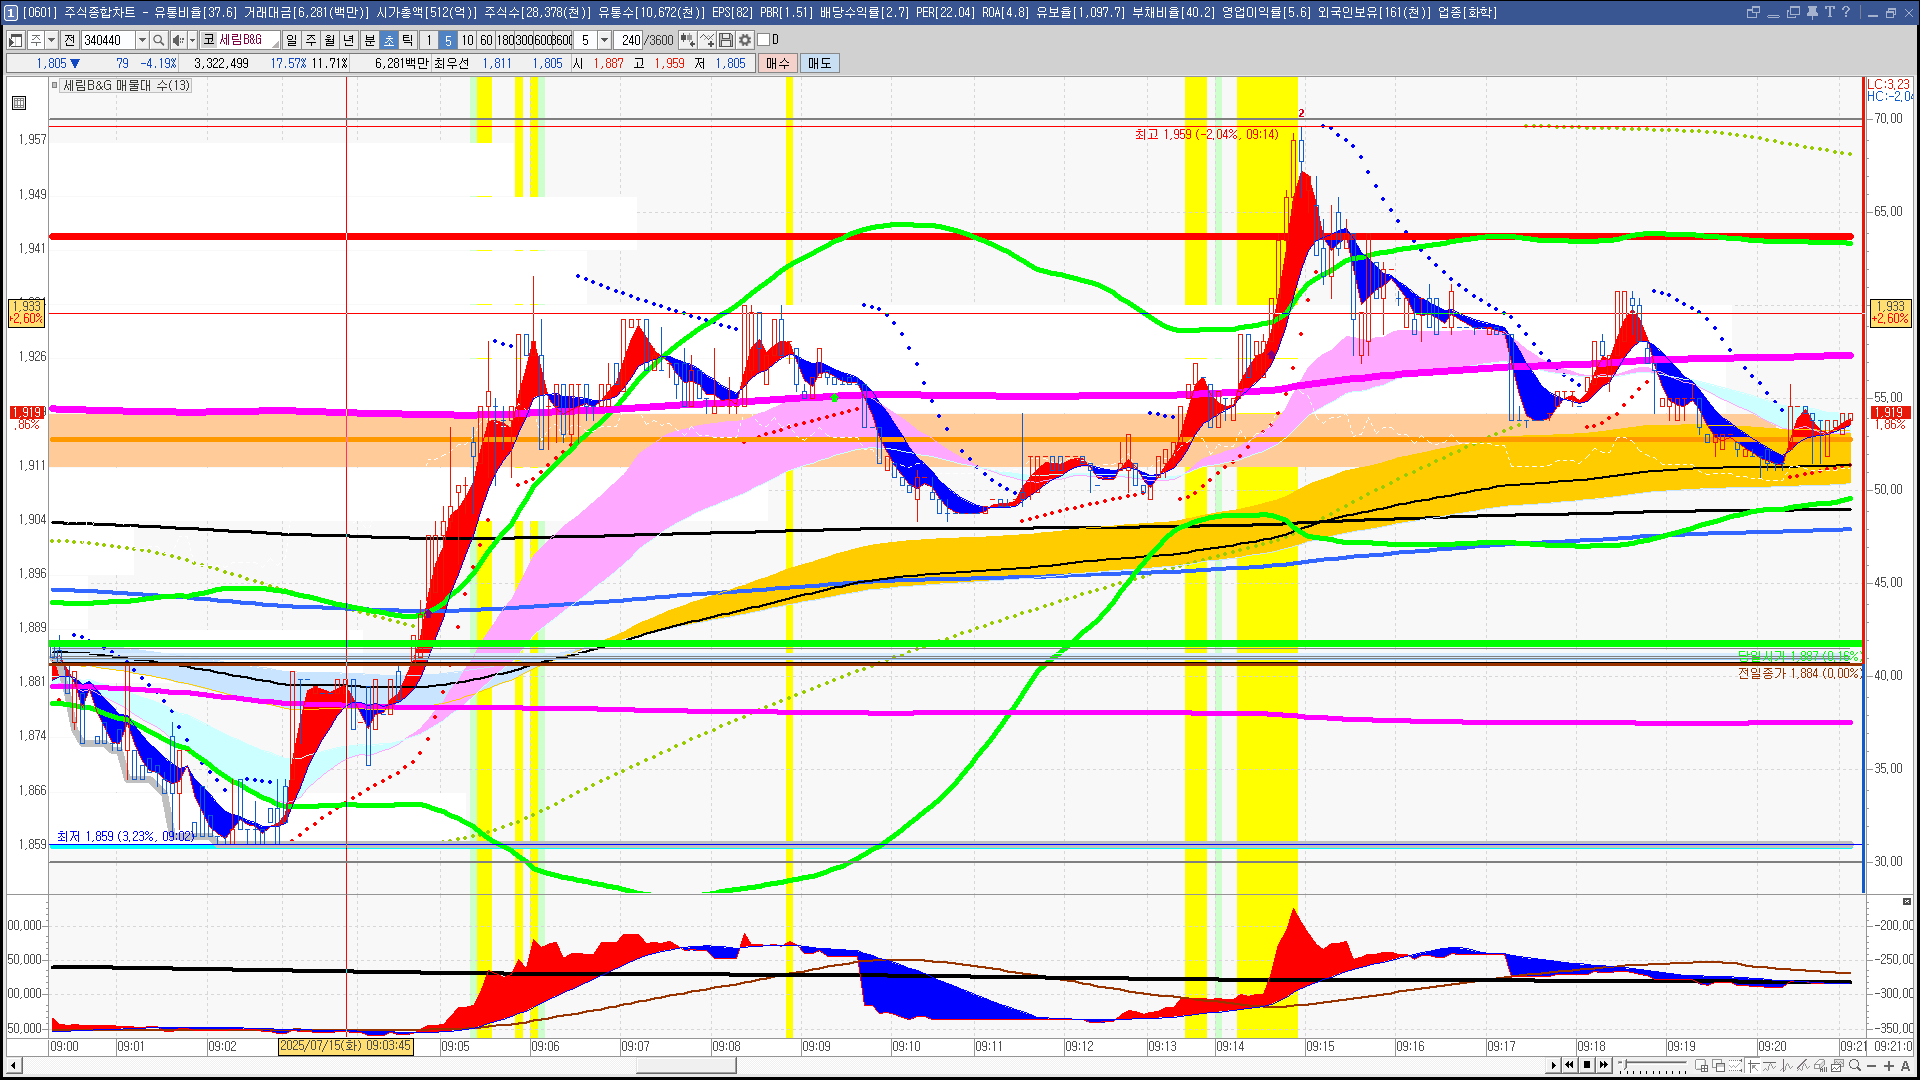Expand the interval value 5 dropdown
The image size is (1920, 1080).
pyautogui.click(x=604, y=40)
